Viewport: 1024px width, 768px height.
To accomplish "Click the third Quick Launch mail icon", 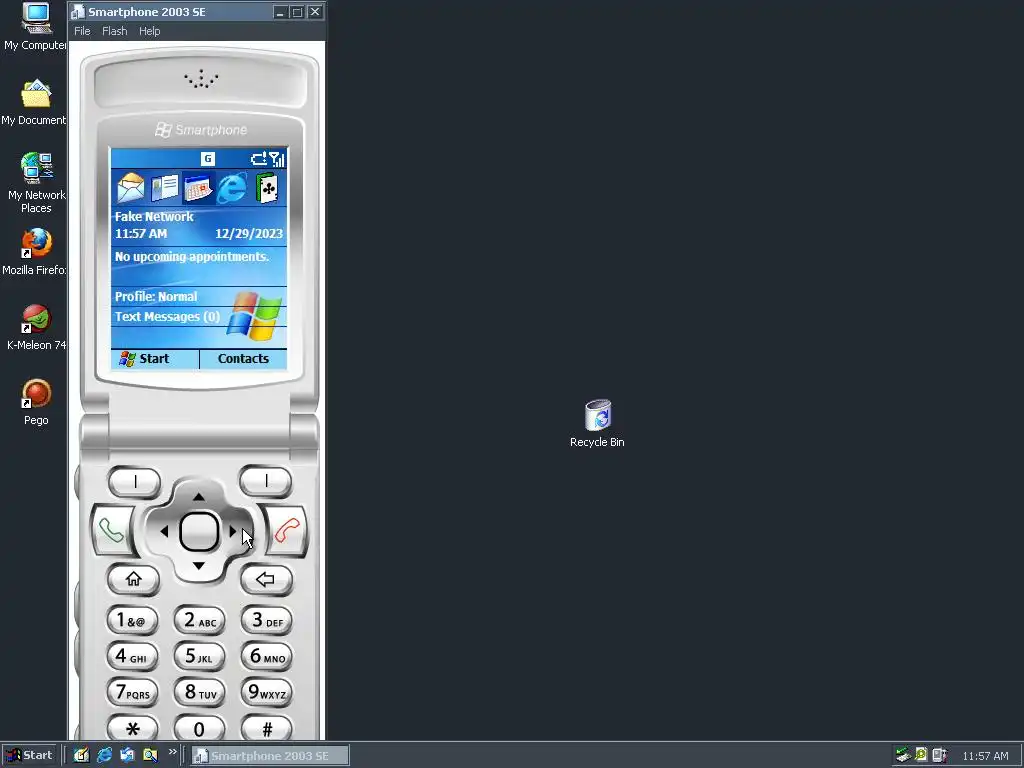I will point(127,755).
